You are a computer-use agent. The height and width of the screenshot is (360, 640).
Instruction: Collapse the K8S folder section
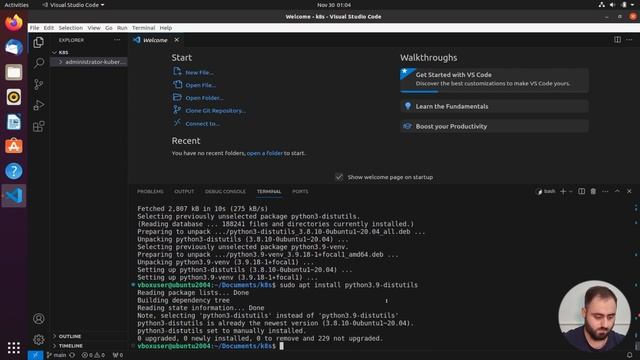click(x=54, y=52)
